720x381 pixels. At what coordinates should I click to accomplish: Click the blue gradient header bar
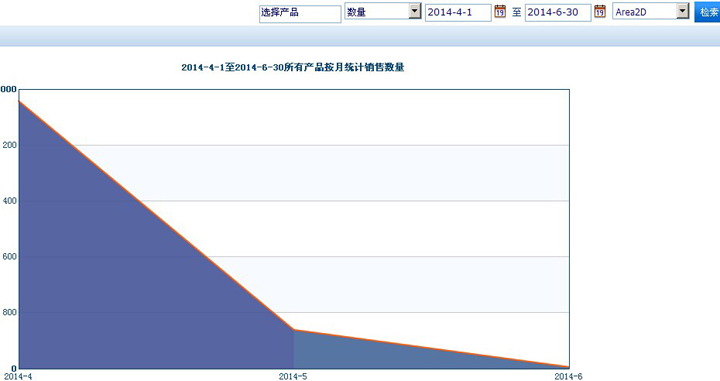(x=360, y=36)
